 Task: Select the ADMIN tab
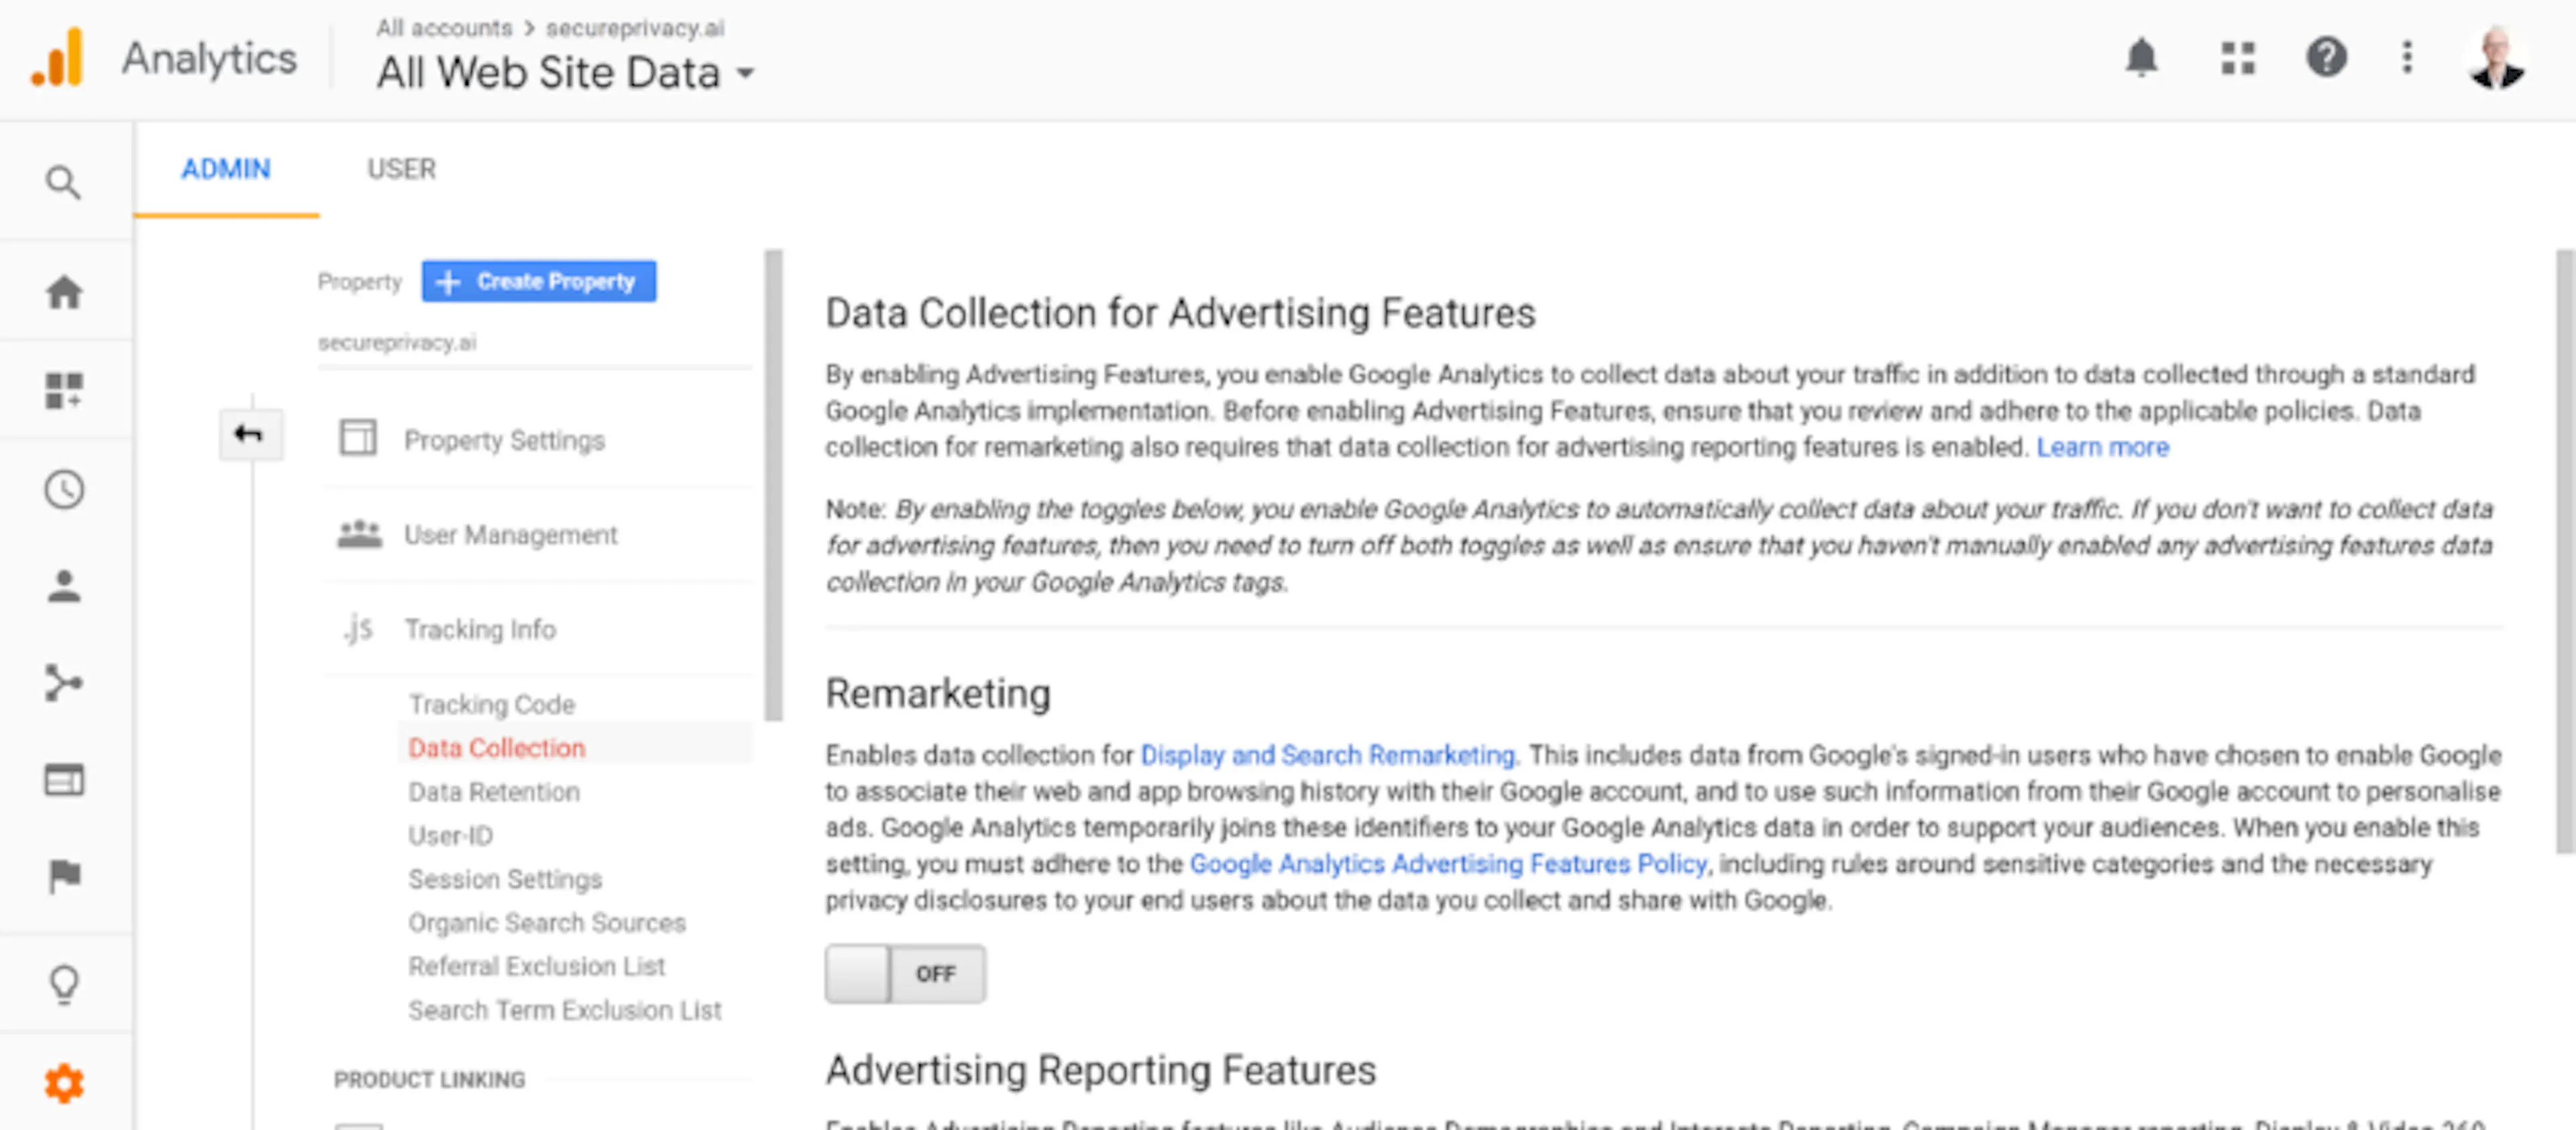coord(226,169)
